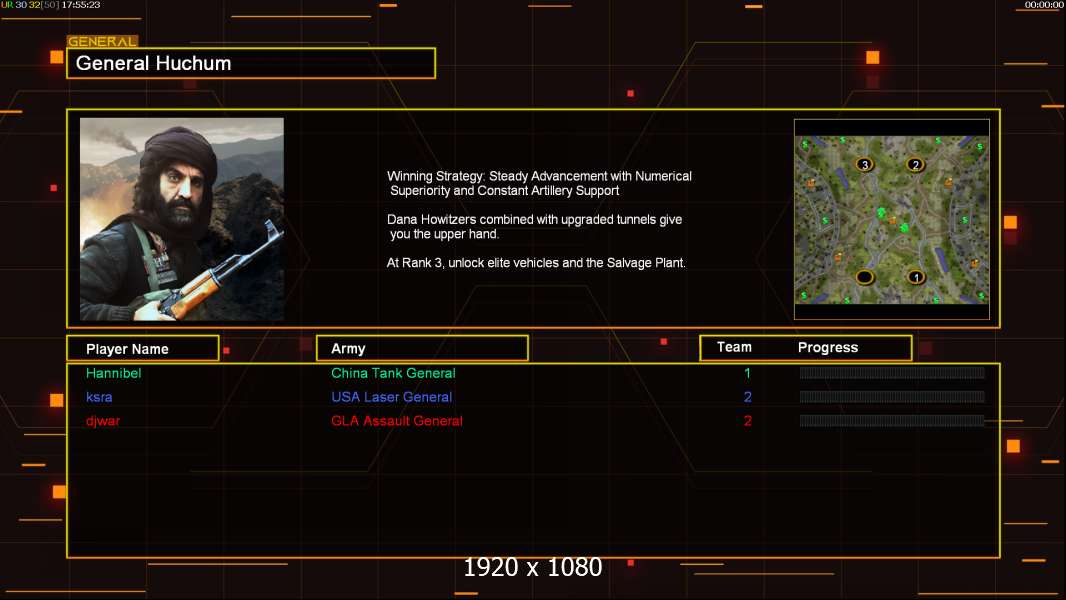Click djwar's loading progress bar
The width and height of the screenshot is (1066, 600).
pos(892,421)
